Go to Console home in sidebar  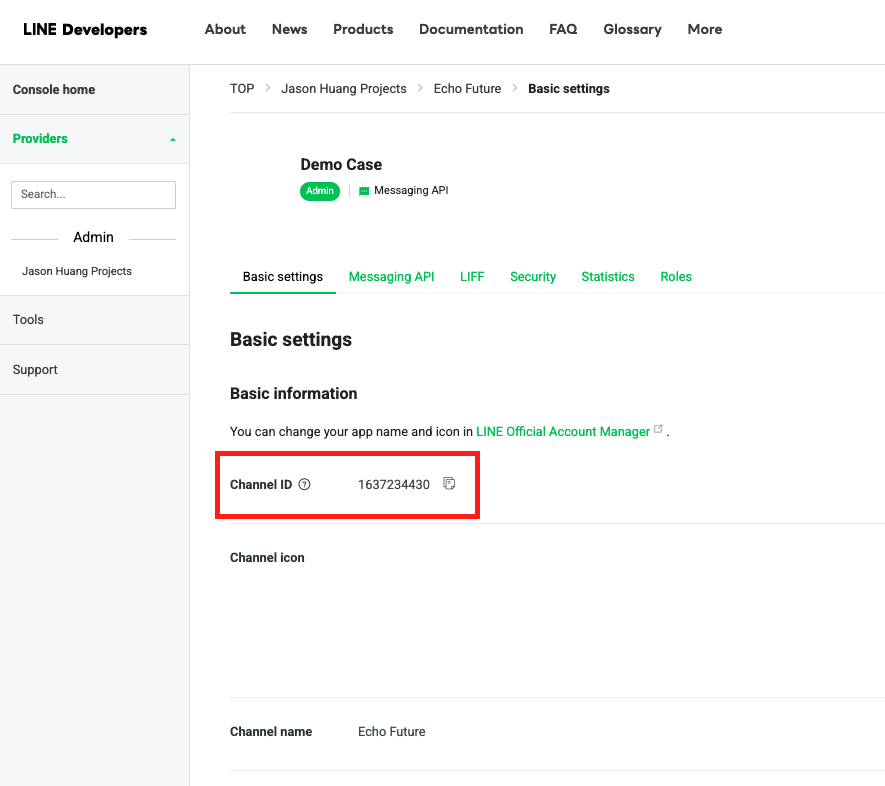54,89
